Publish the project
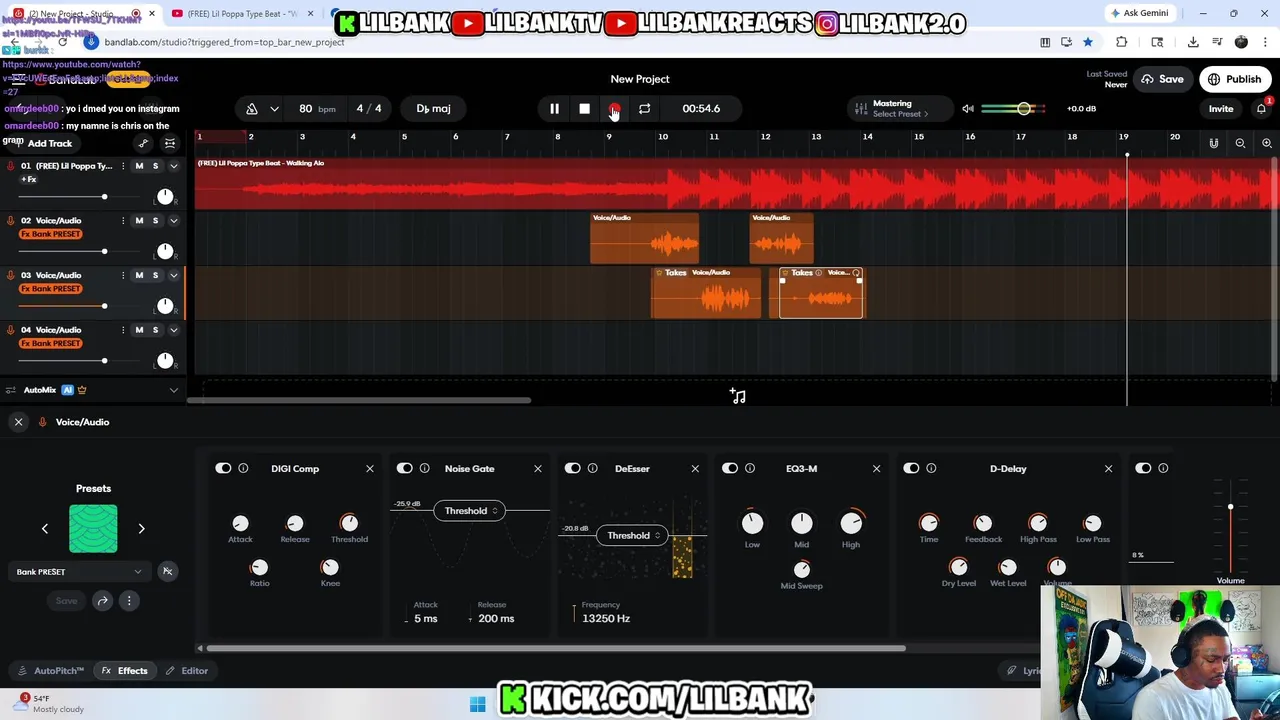The width and height of the screenshot is (1280, 720). pyautogui.click(x=1234, y=79)
